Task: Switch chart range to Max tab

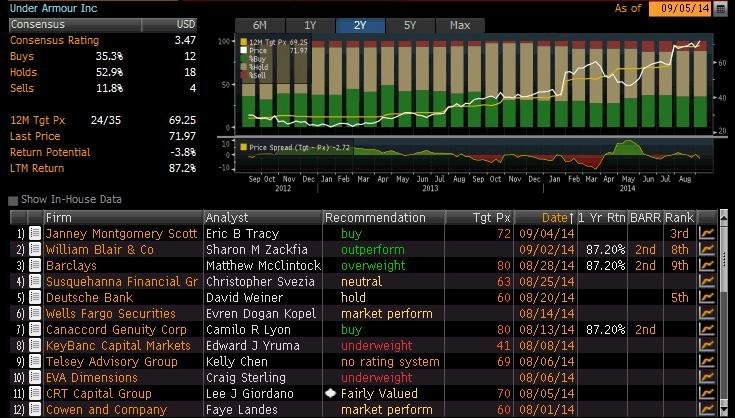Action: click(460, 25)
